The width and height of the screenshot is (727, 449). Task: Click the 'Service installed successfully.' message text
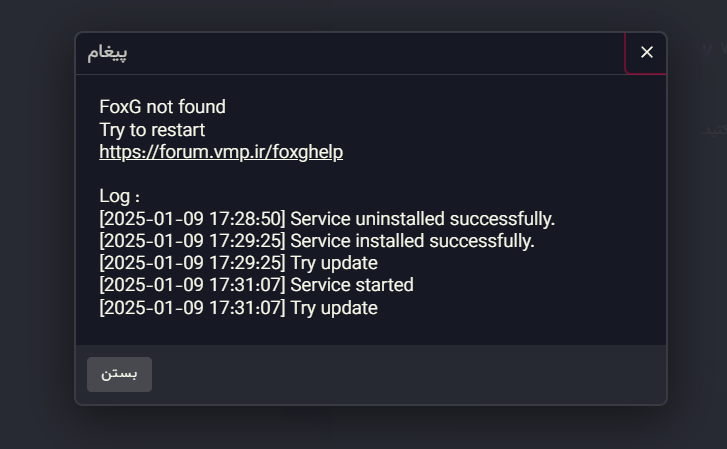[412, 241]
